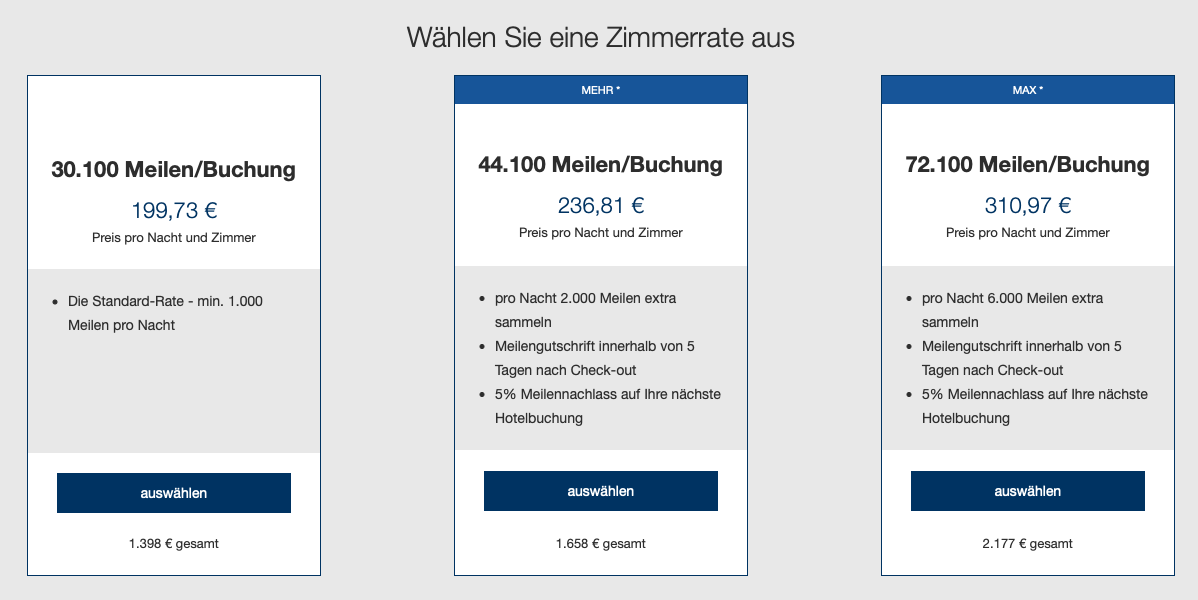Click the 6.000 Meilen extra sammeln bullet
The width and height of the screenshot is (1198, 600).
tap(1012, 310)
